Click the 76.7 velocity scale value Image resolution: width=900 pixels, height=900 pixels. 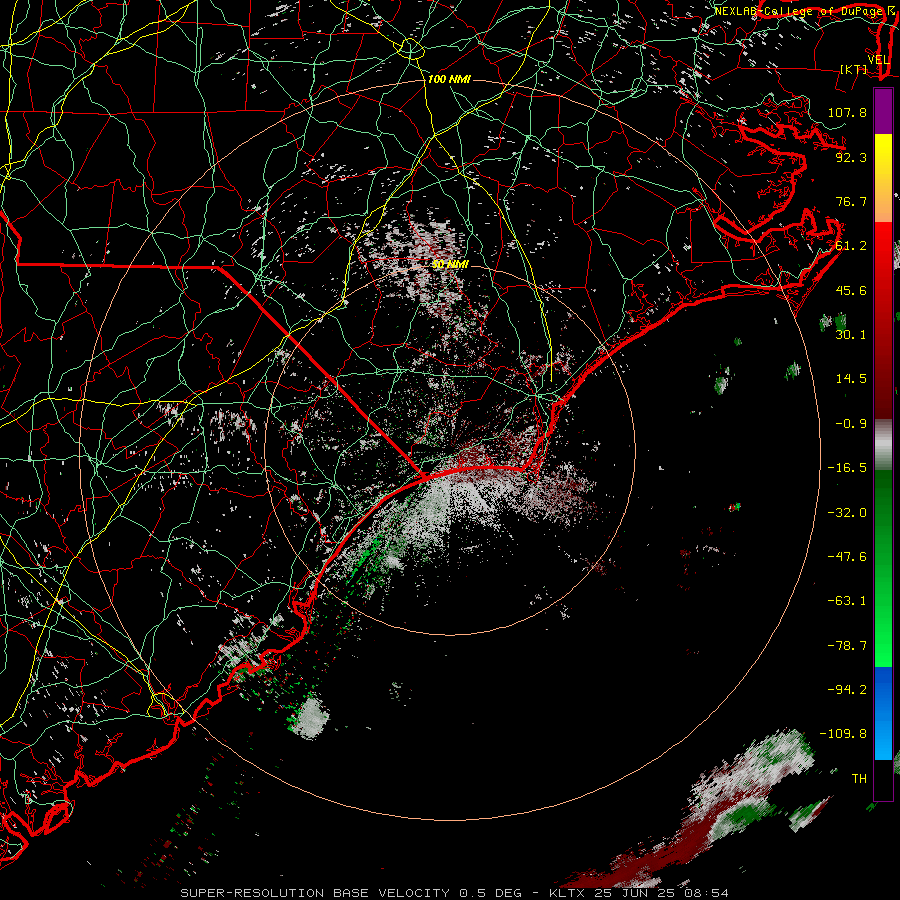pos(851,201)
